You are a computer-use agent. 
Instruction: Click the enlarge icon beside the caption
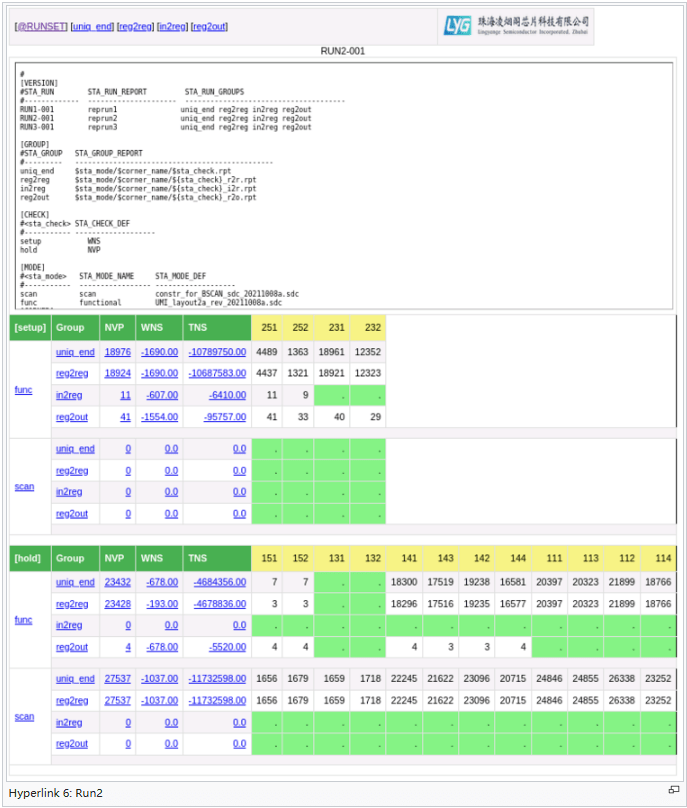click(x=673, y=791)
